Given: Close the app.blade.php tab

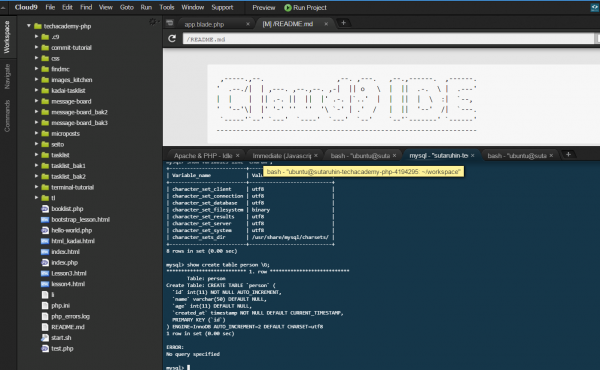Looking at the screenshot, I should 248,24.
